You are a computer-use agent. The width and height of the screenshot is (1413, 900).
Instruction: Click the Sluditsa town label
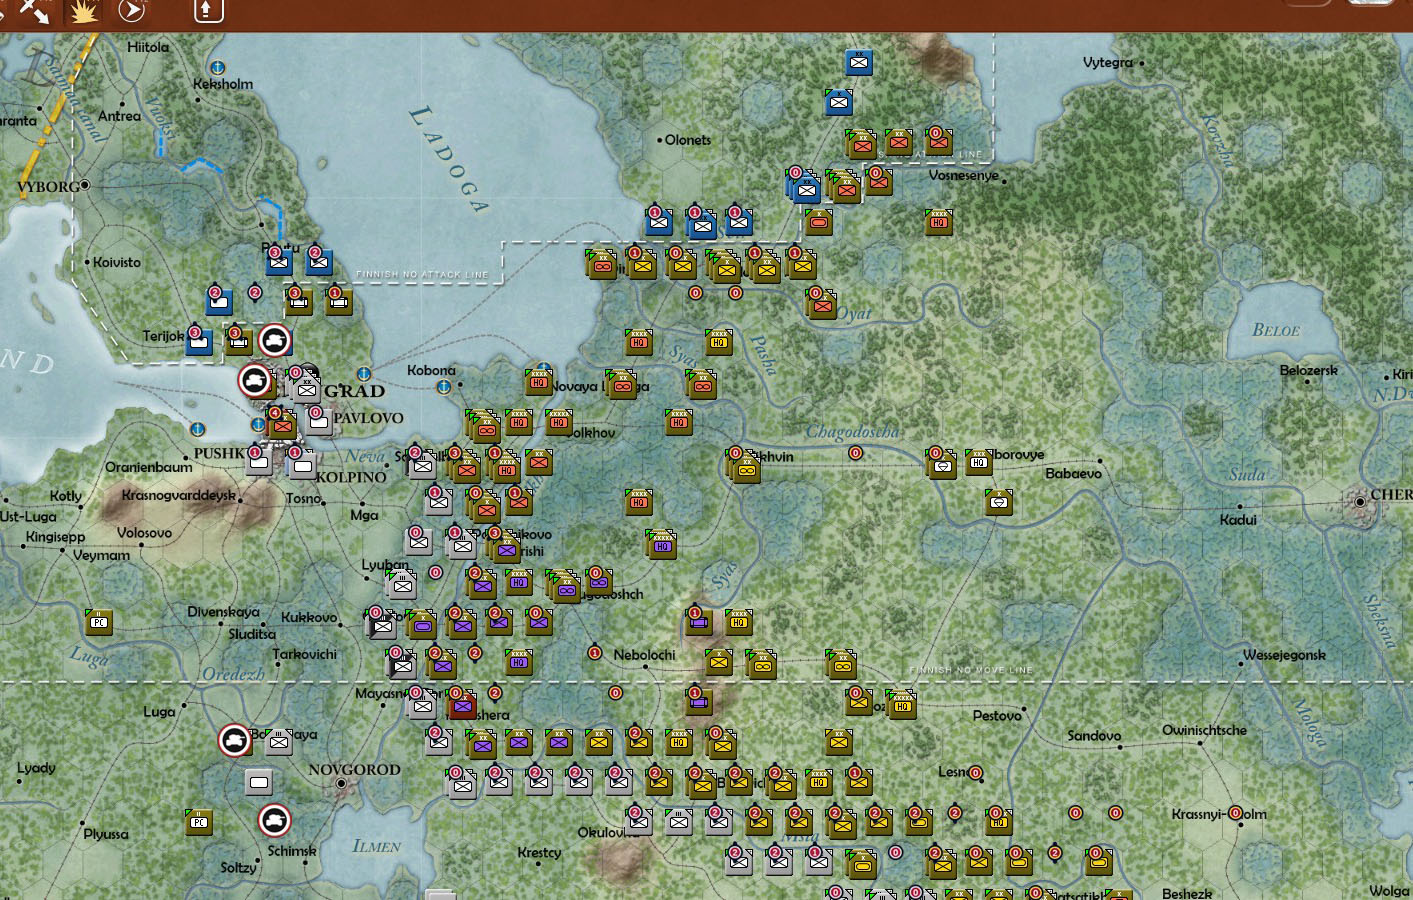[252, 634]
